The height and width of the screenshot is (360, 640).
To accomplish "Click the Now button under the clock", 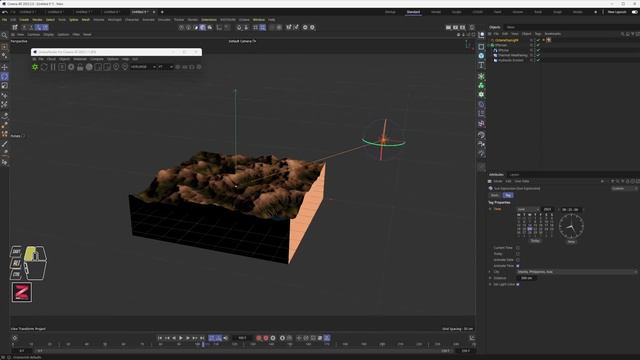I will [571, 242].
